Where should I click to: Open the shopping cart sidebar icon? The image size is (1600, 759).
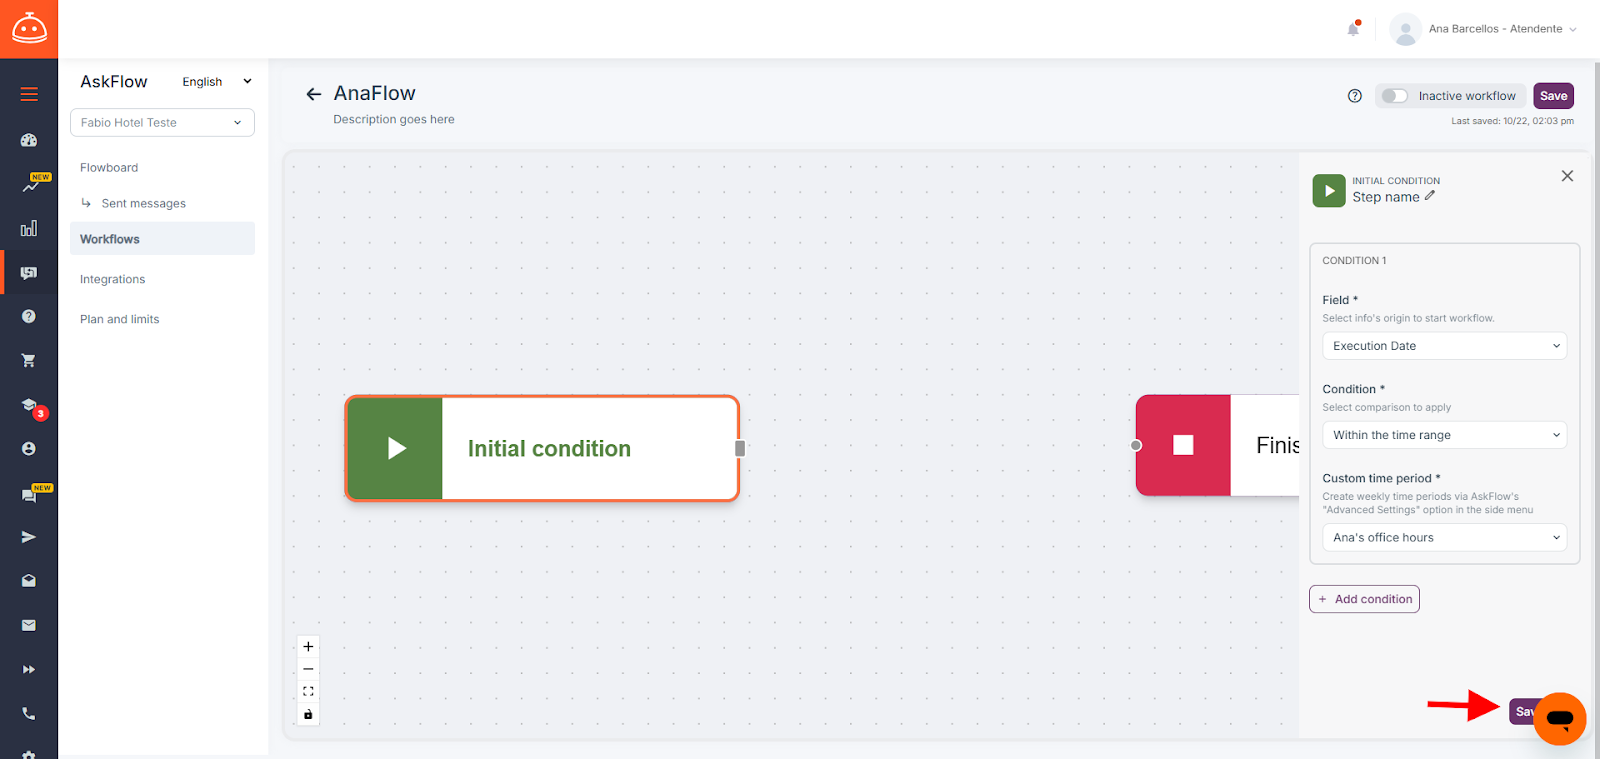[x=29, y=360]
